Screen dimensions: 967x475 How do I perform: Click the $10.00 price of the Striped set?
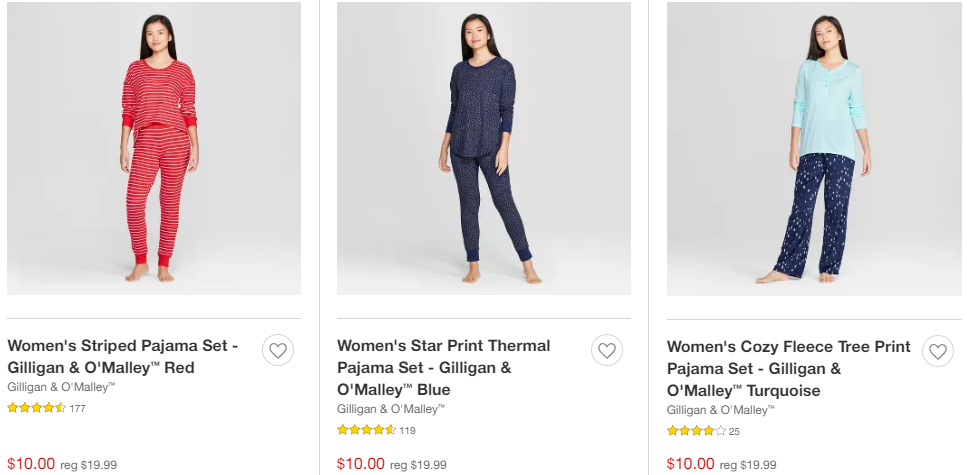(31, 463)
